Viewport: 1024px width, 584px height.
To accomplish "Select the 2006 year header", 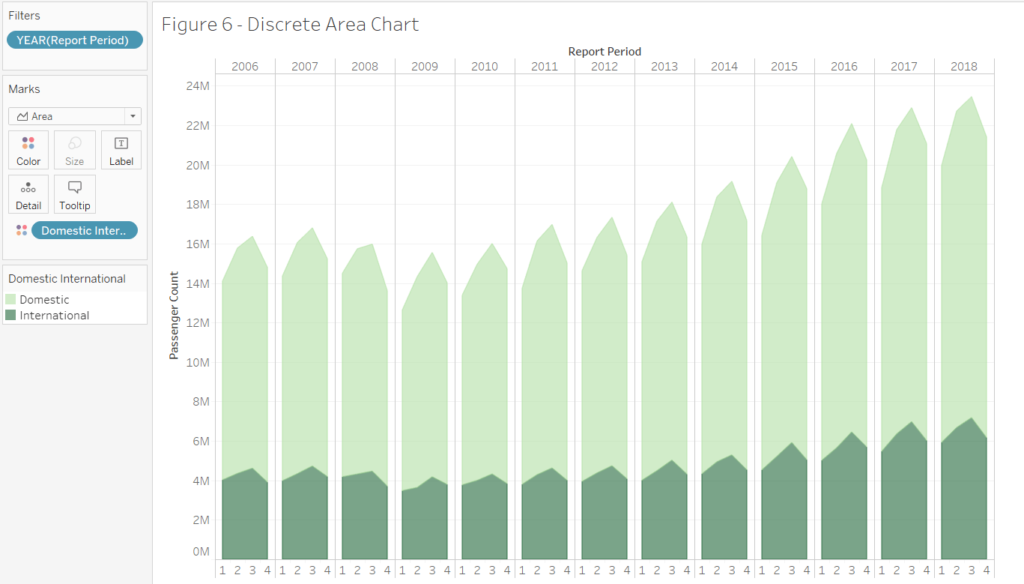I will point(245,67).
